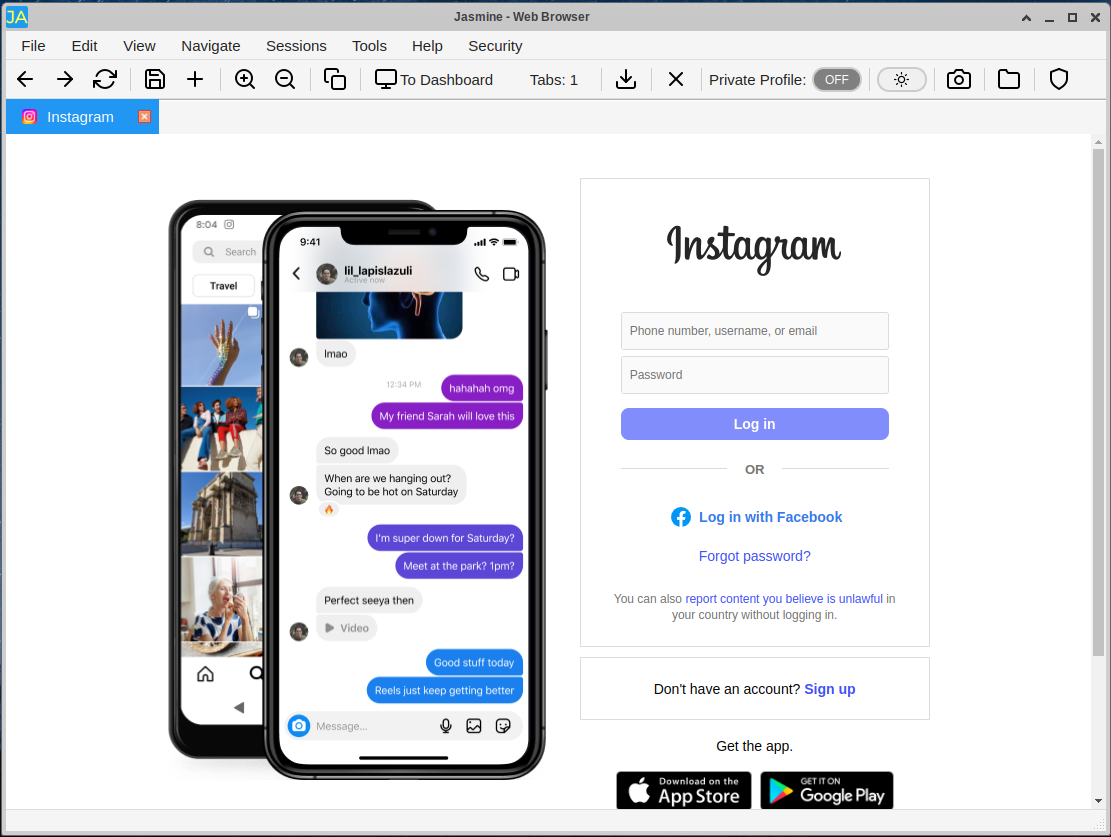The height and width of the screenshot is (837, 1111).
Task: Click the username or email field
Action: click(755, 331)
